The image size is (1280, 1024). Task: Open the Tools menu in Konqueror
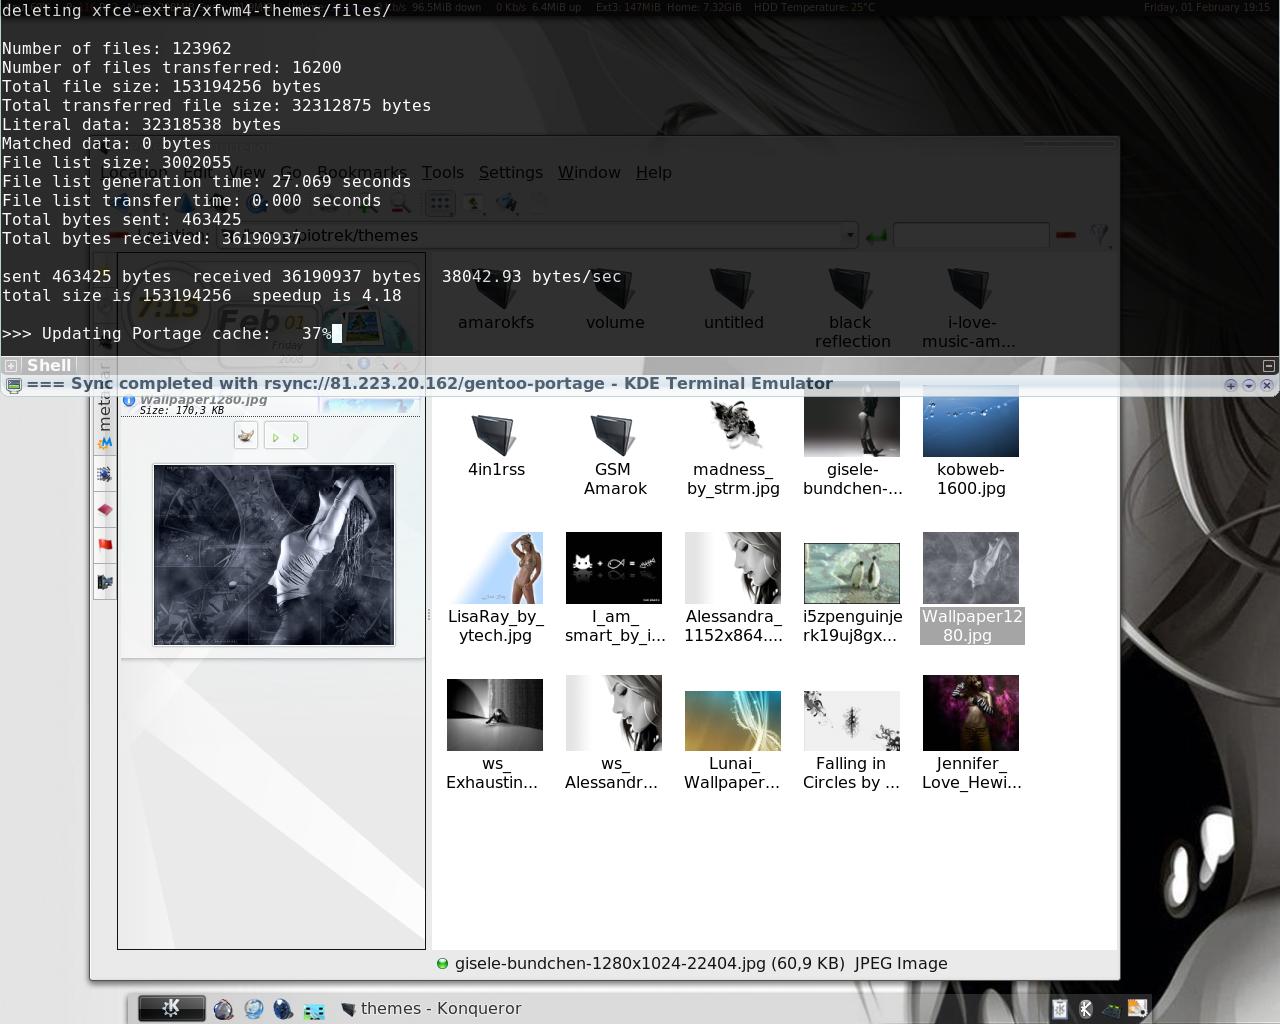click(443, 172)
